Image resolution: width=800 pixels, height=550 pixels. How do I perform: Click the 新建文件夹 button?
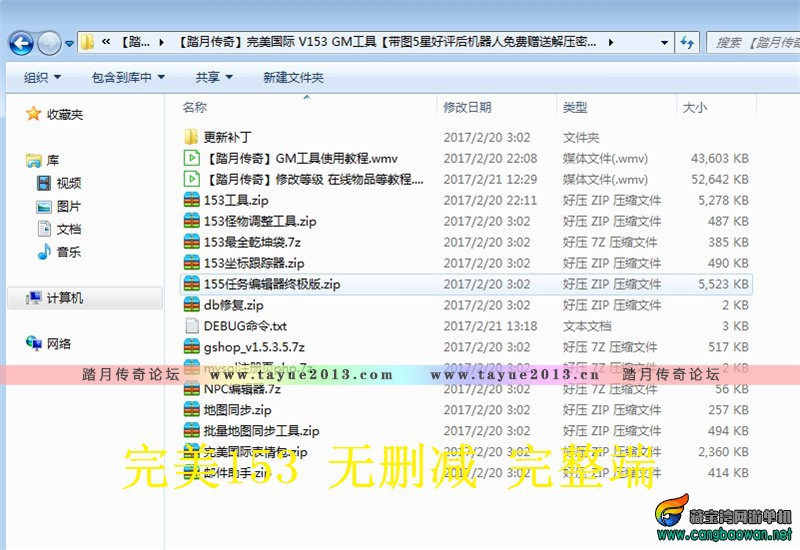(293, 77)
